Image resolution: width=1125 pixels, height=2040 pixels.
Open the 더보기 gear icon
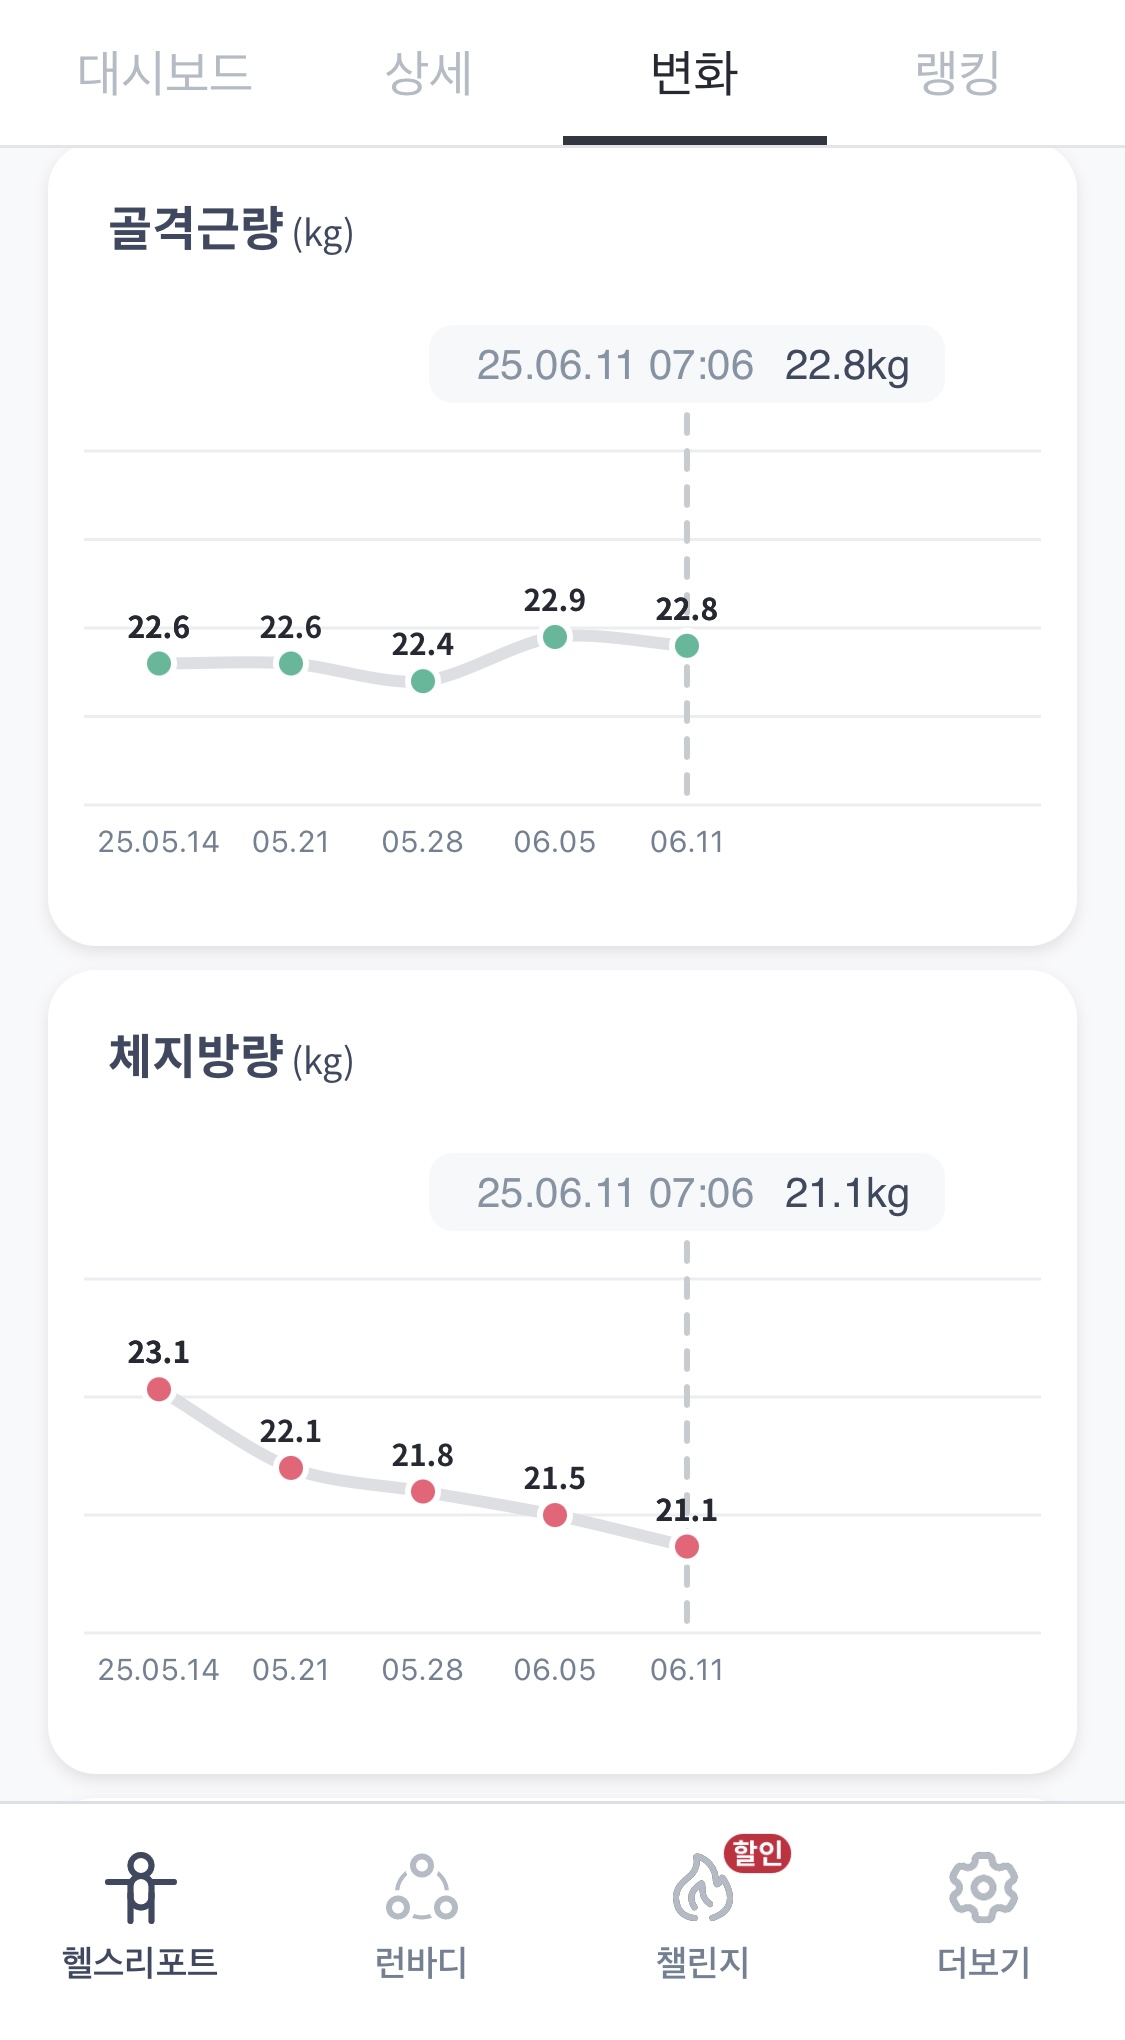pos(983,1888)
